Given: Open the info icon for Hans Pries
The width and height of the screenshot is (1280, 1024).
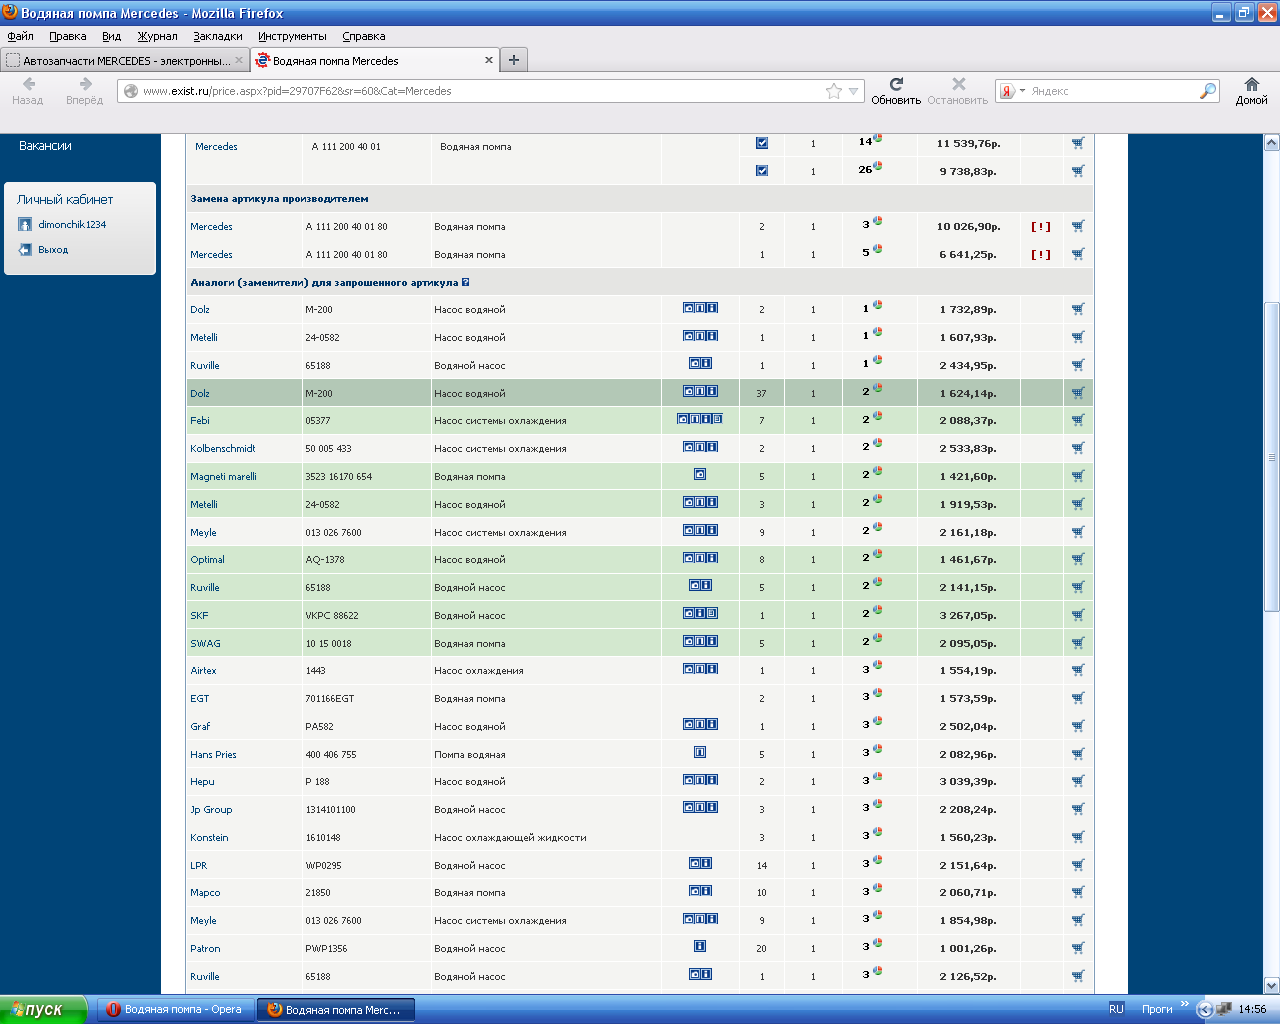Looking at the screenshot, I should tap(700, 752).
